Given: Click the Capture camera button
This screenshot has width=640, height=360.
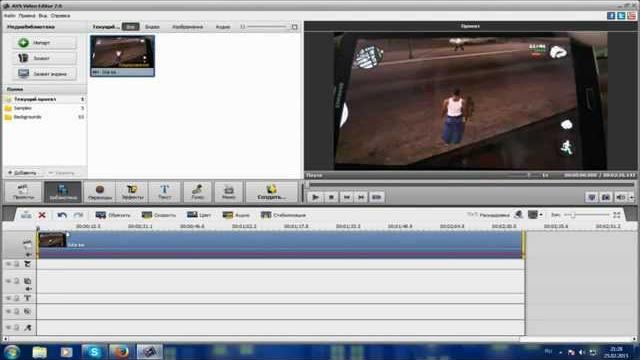Looking at the screenshot, I should pyautogui.click(x=44, y=58).
